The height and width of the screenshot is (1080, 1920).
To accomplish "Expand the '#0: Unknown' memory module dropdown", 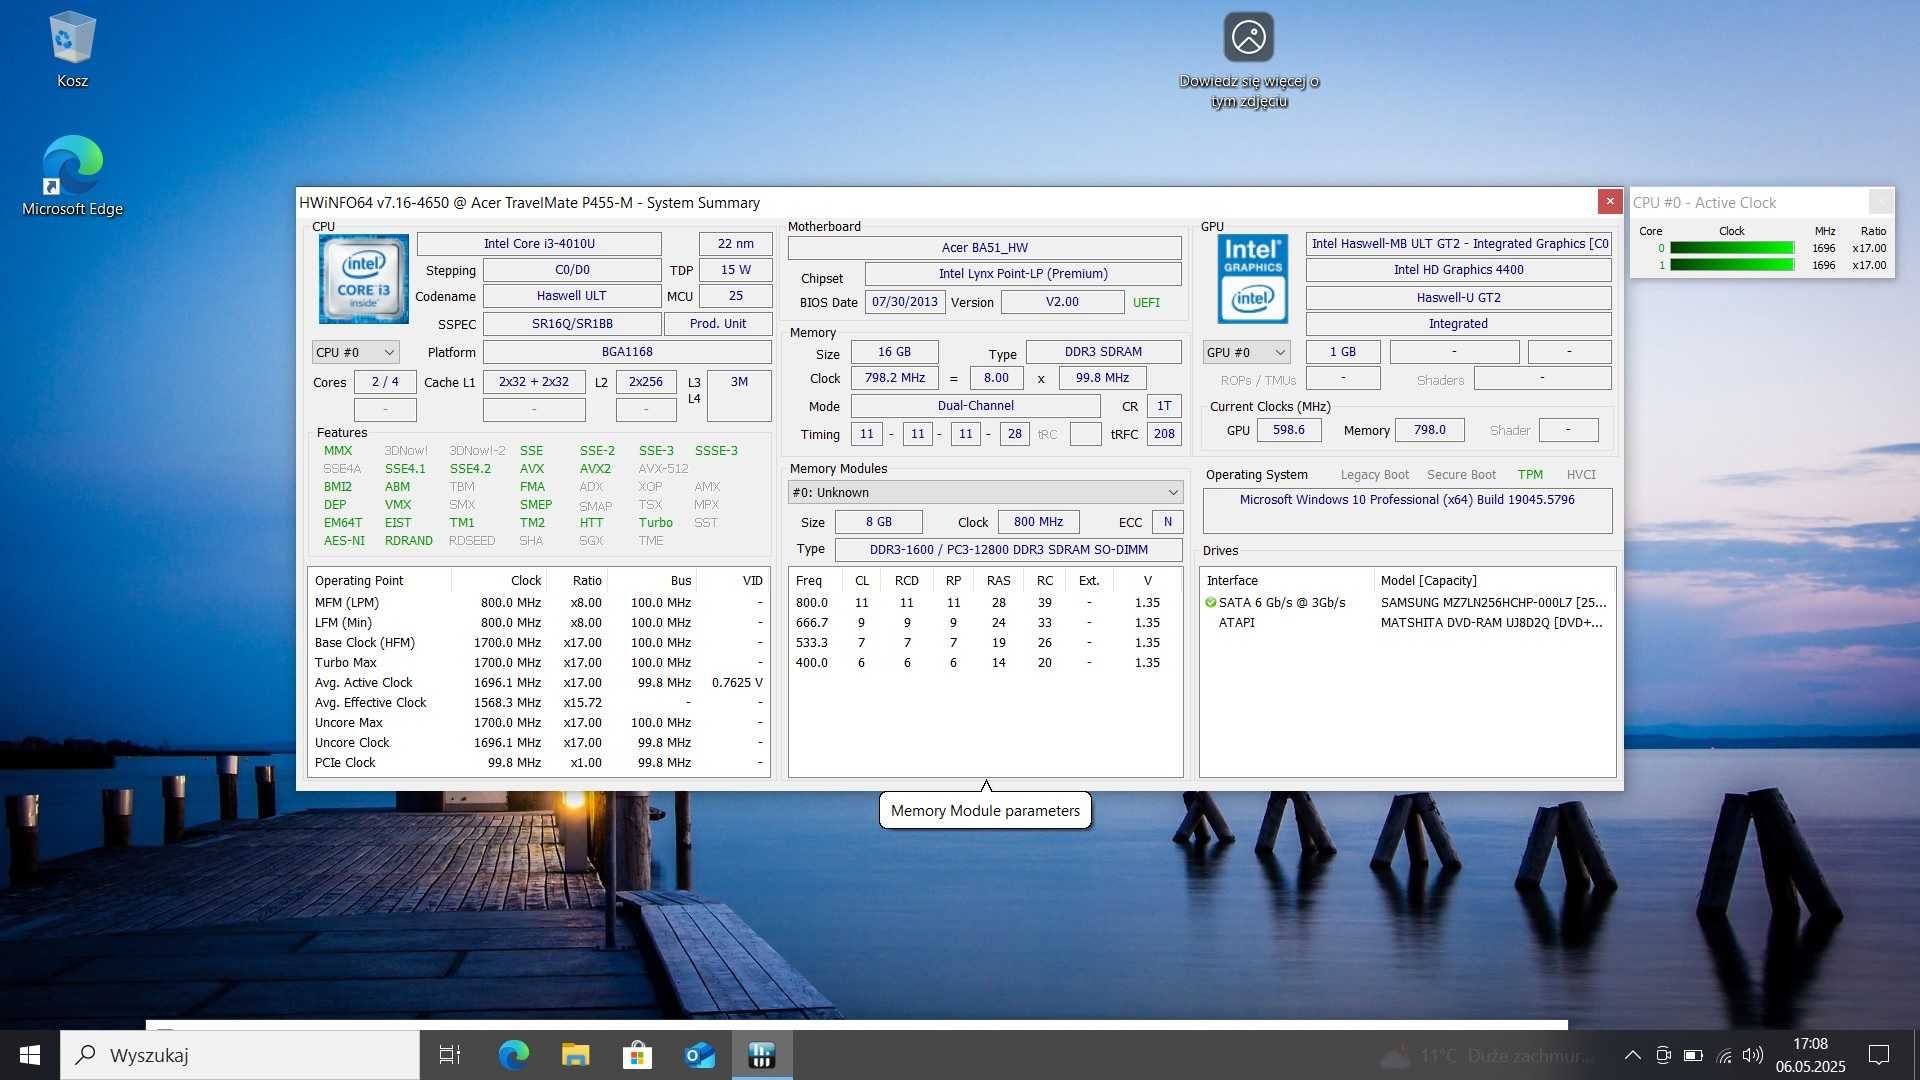I will click(985, 492).
